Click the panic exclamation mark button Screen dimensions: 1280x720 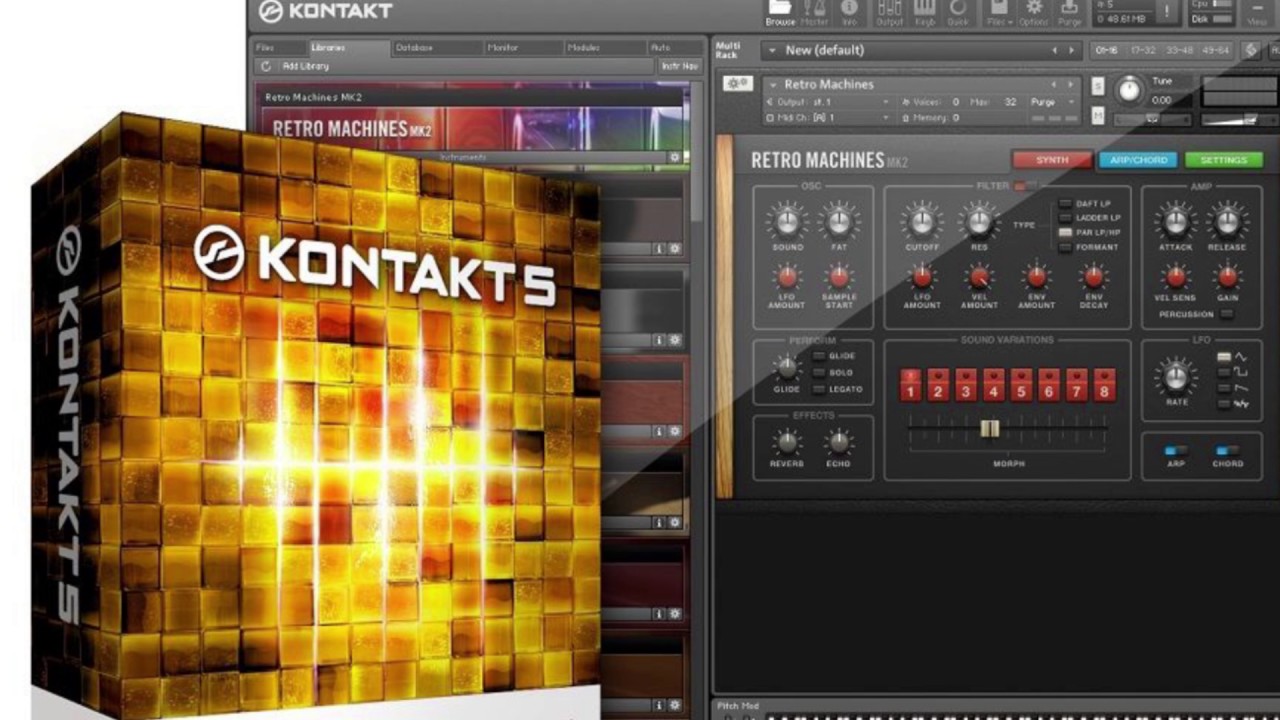1166,11
